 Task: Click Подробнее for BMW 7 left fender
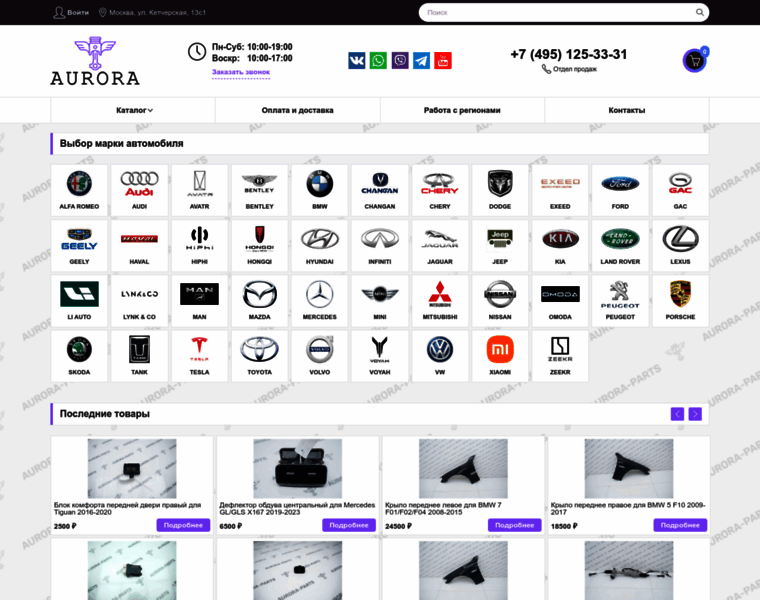pos(515,525)
